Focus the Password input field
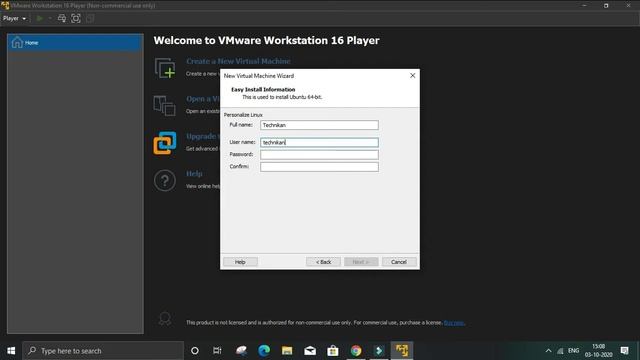640x360 pixels. [319, 154]
